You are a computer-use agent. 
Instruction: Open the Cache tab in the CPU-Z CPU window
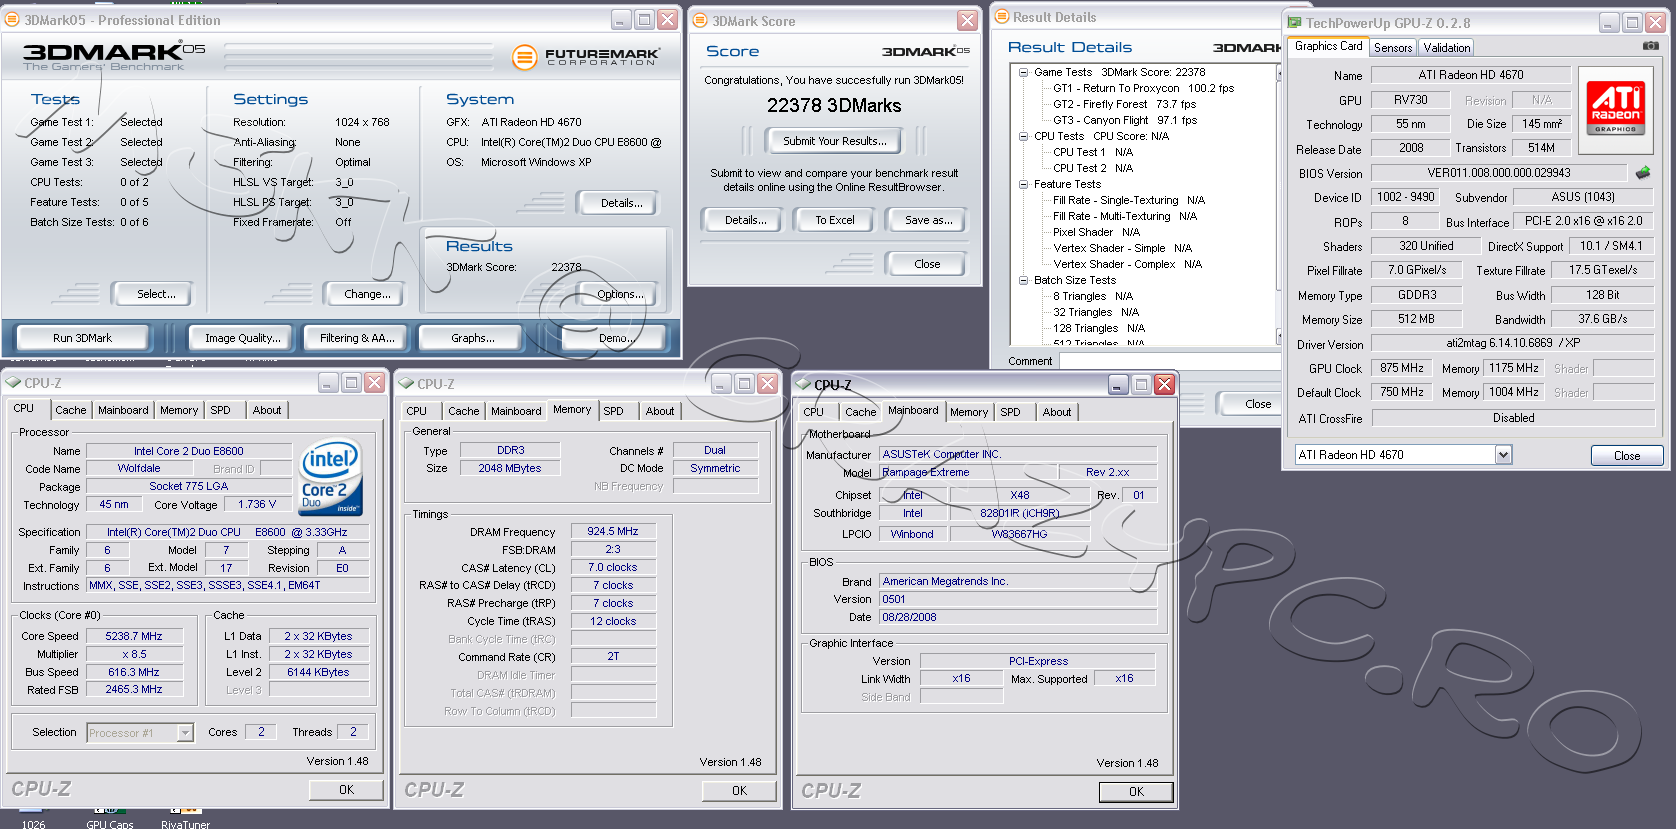(70, 410)
